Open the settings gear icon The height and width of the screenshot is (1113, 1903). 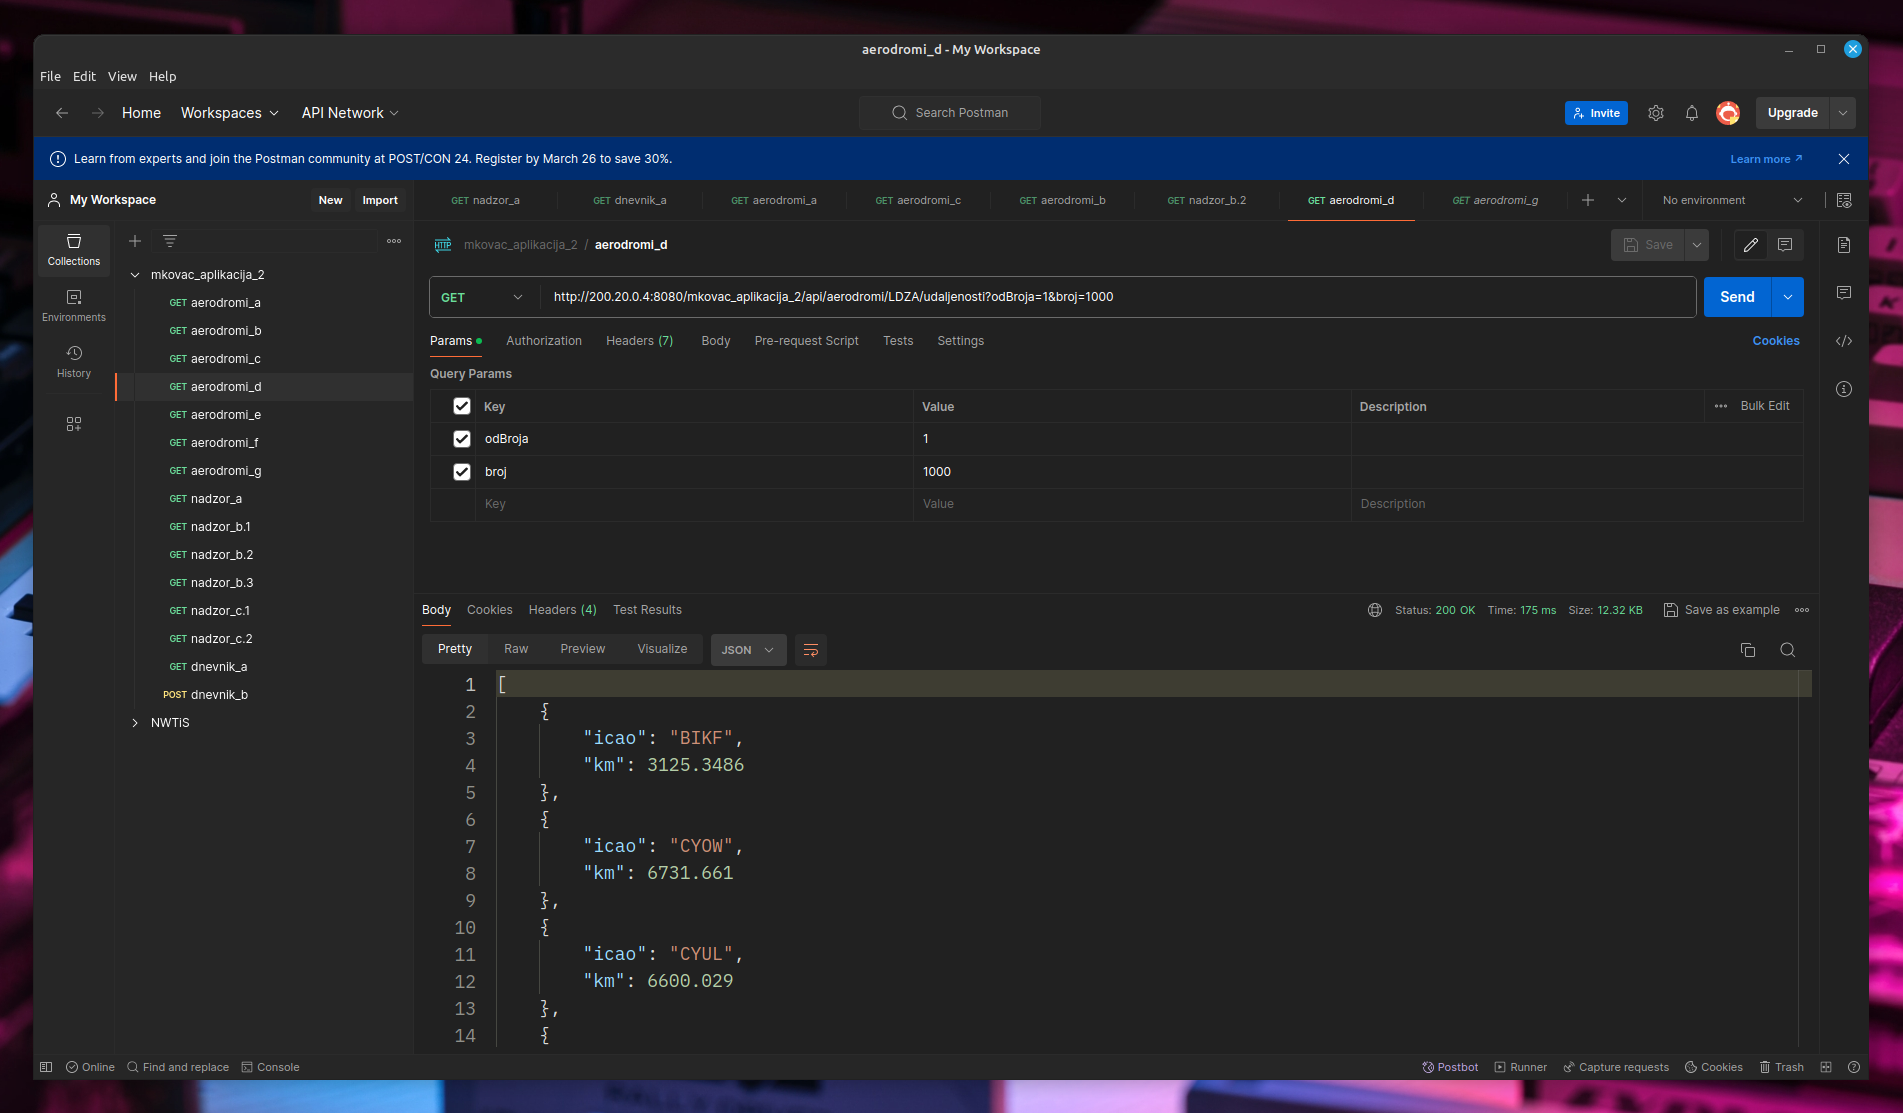pos(1656,113)
